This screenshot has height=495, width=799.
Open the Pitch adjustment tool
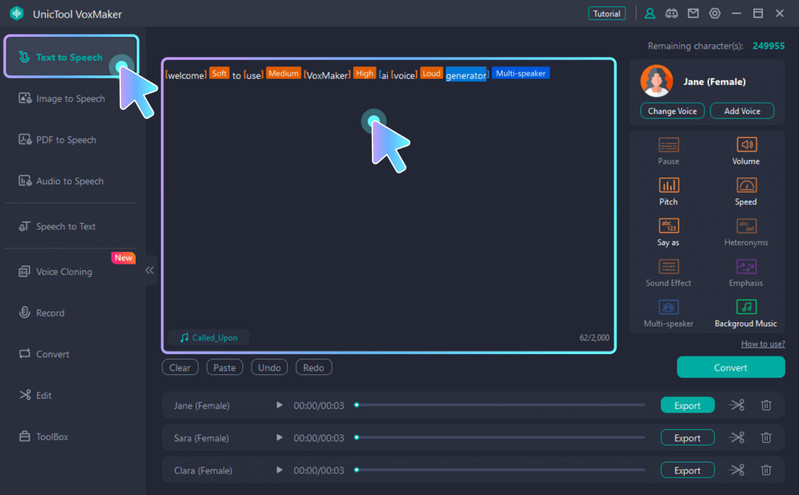[668, 191]
